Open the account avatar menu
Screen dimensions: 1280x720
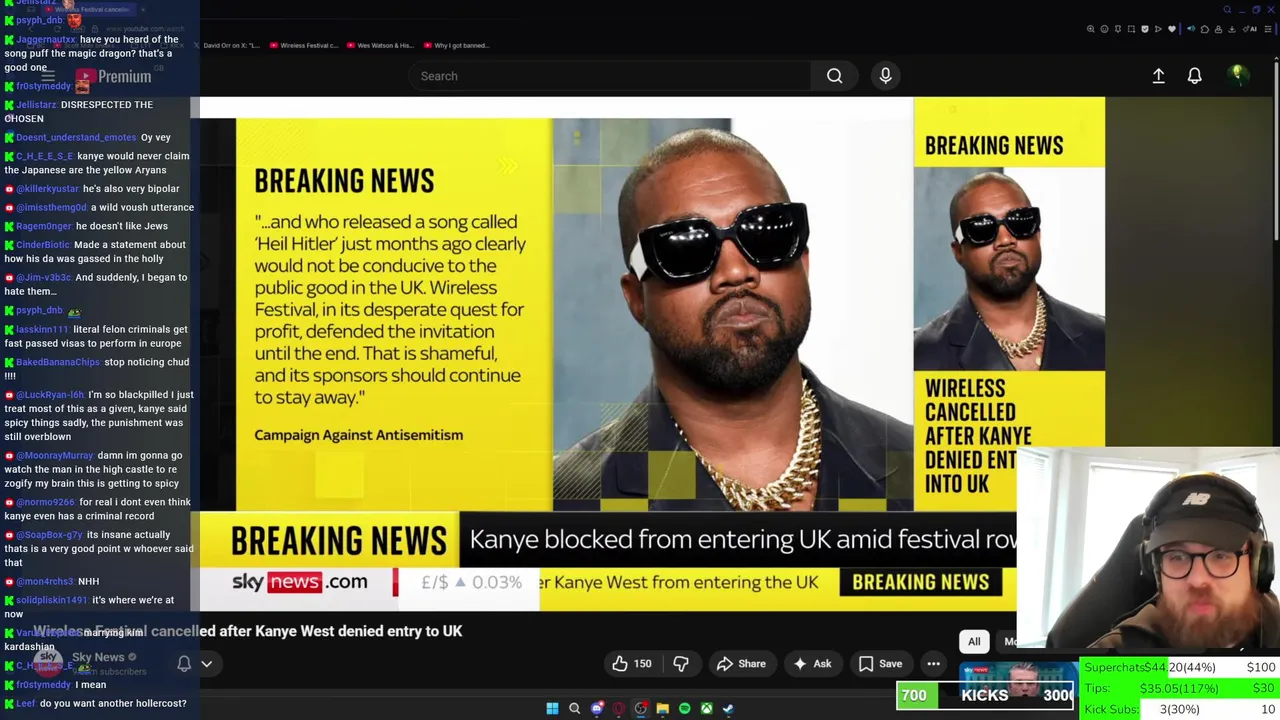click(1237, 75)
